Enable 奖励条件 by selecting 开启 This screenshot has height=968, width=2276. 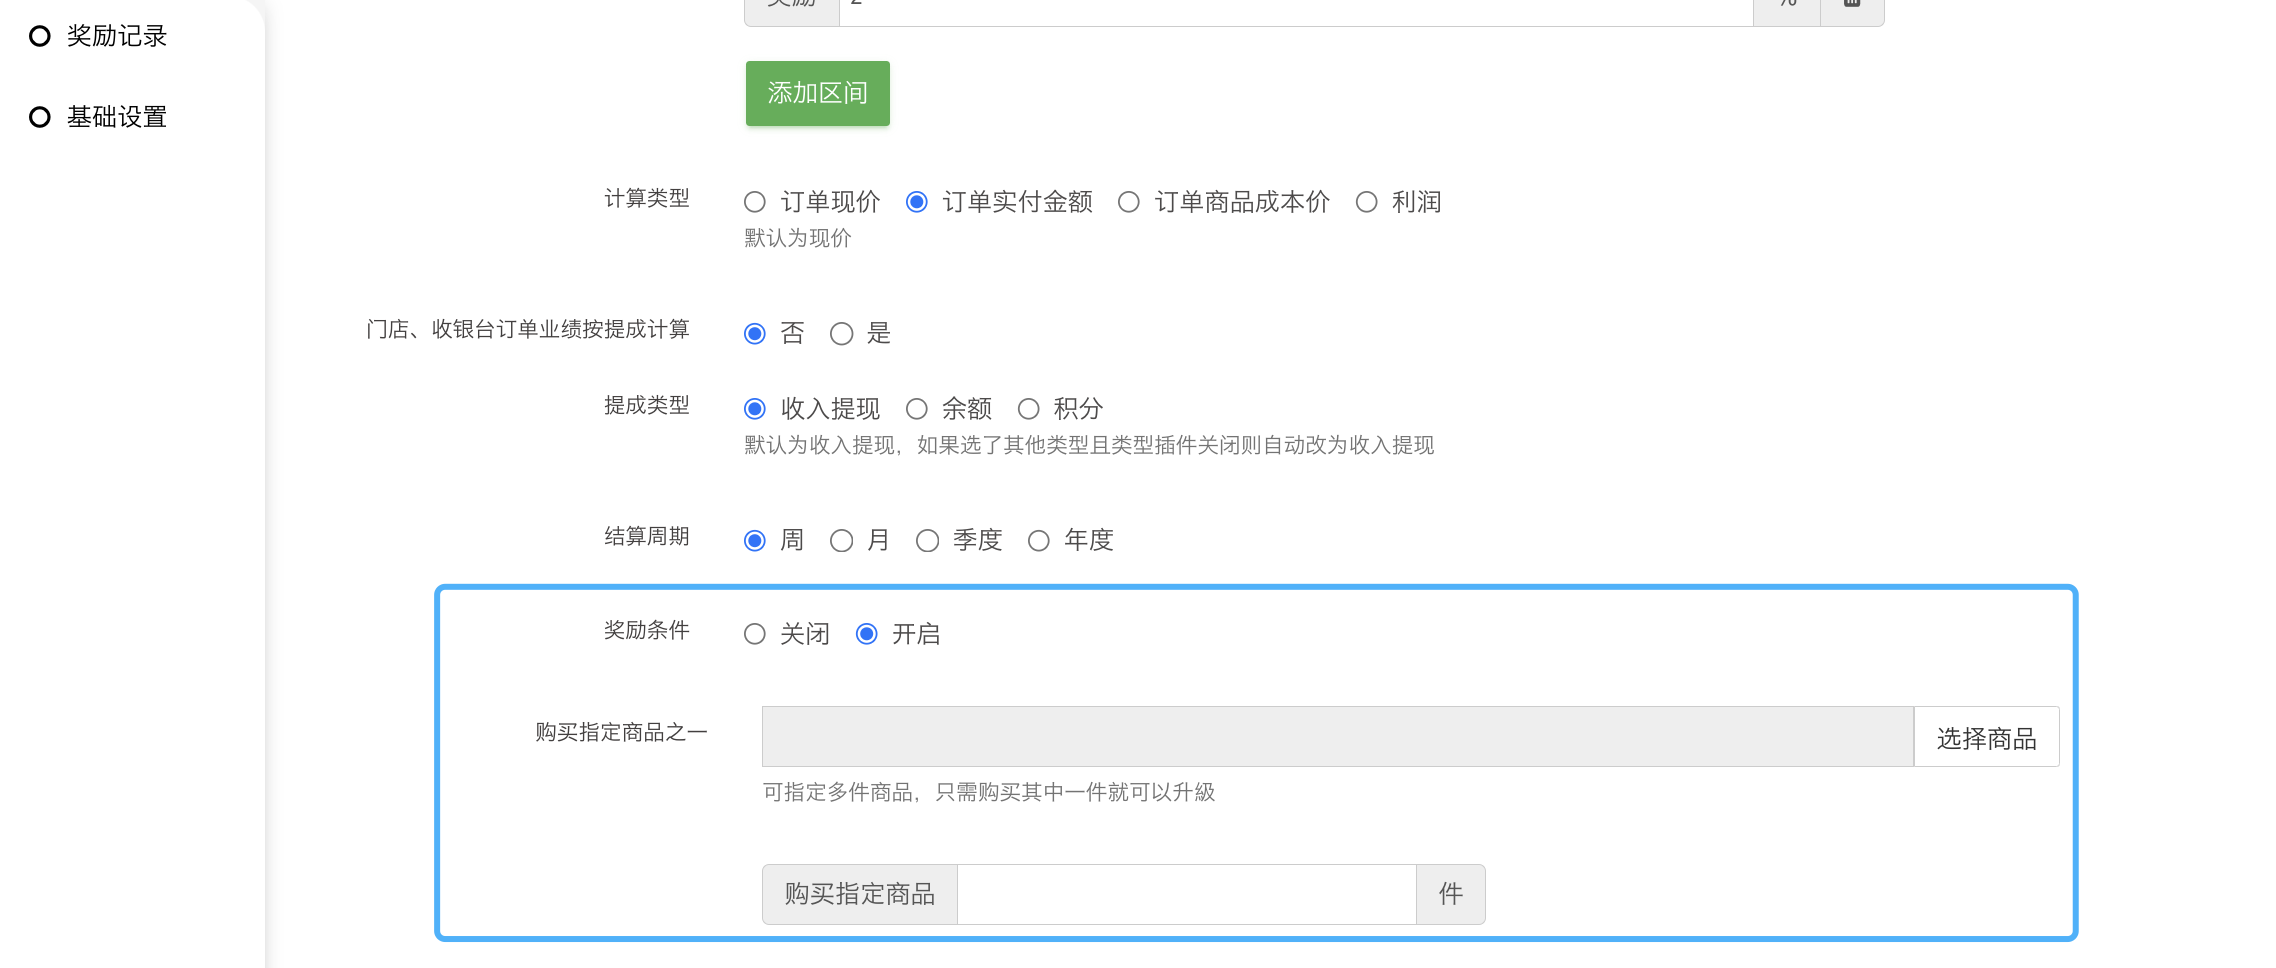click(x=867, y=635)
